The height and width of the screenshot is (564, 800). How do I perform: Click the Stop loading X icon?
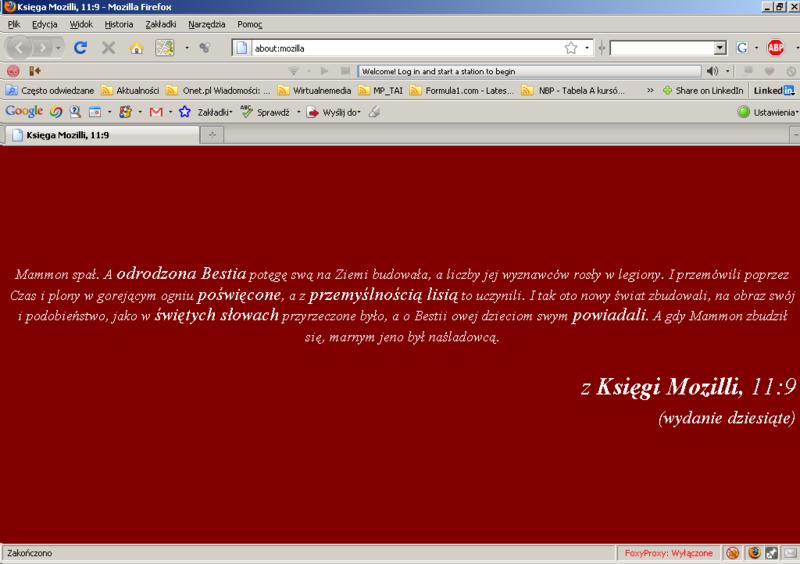pos(108,47)
